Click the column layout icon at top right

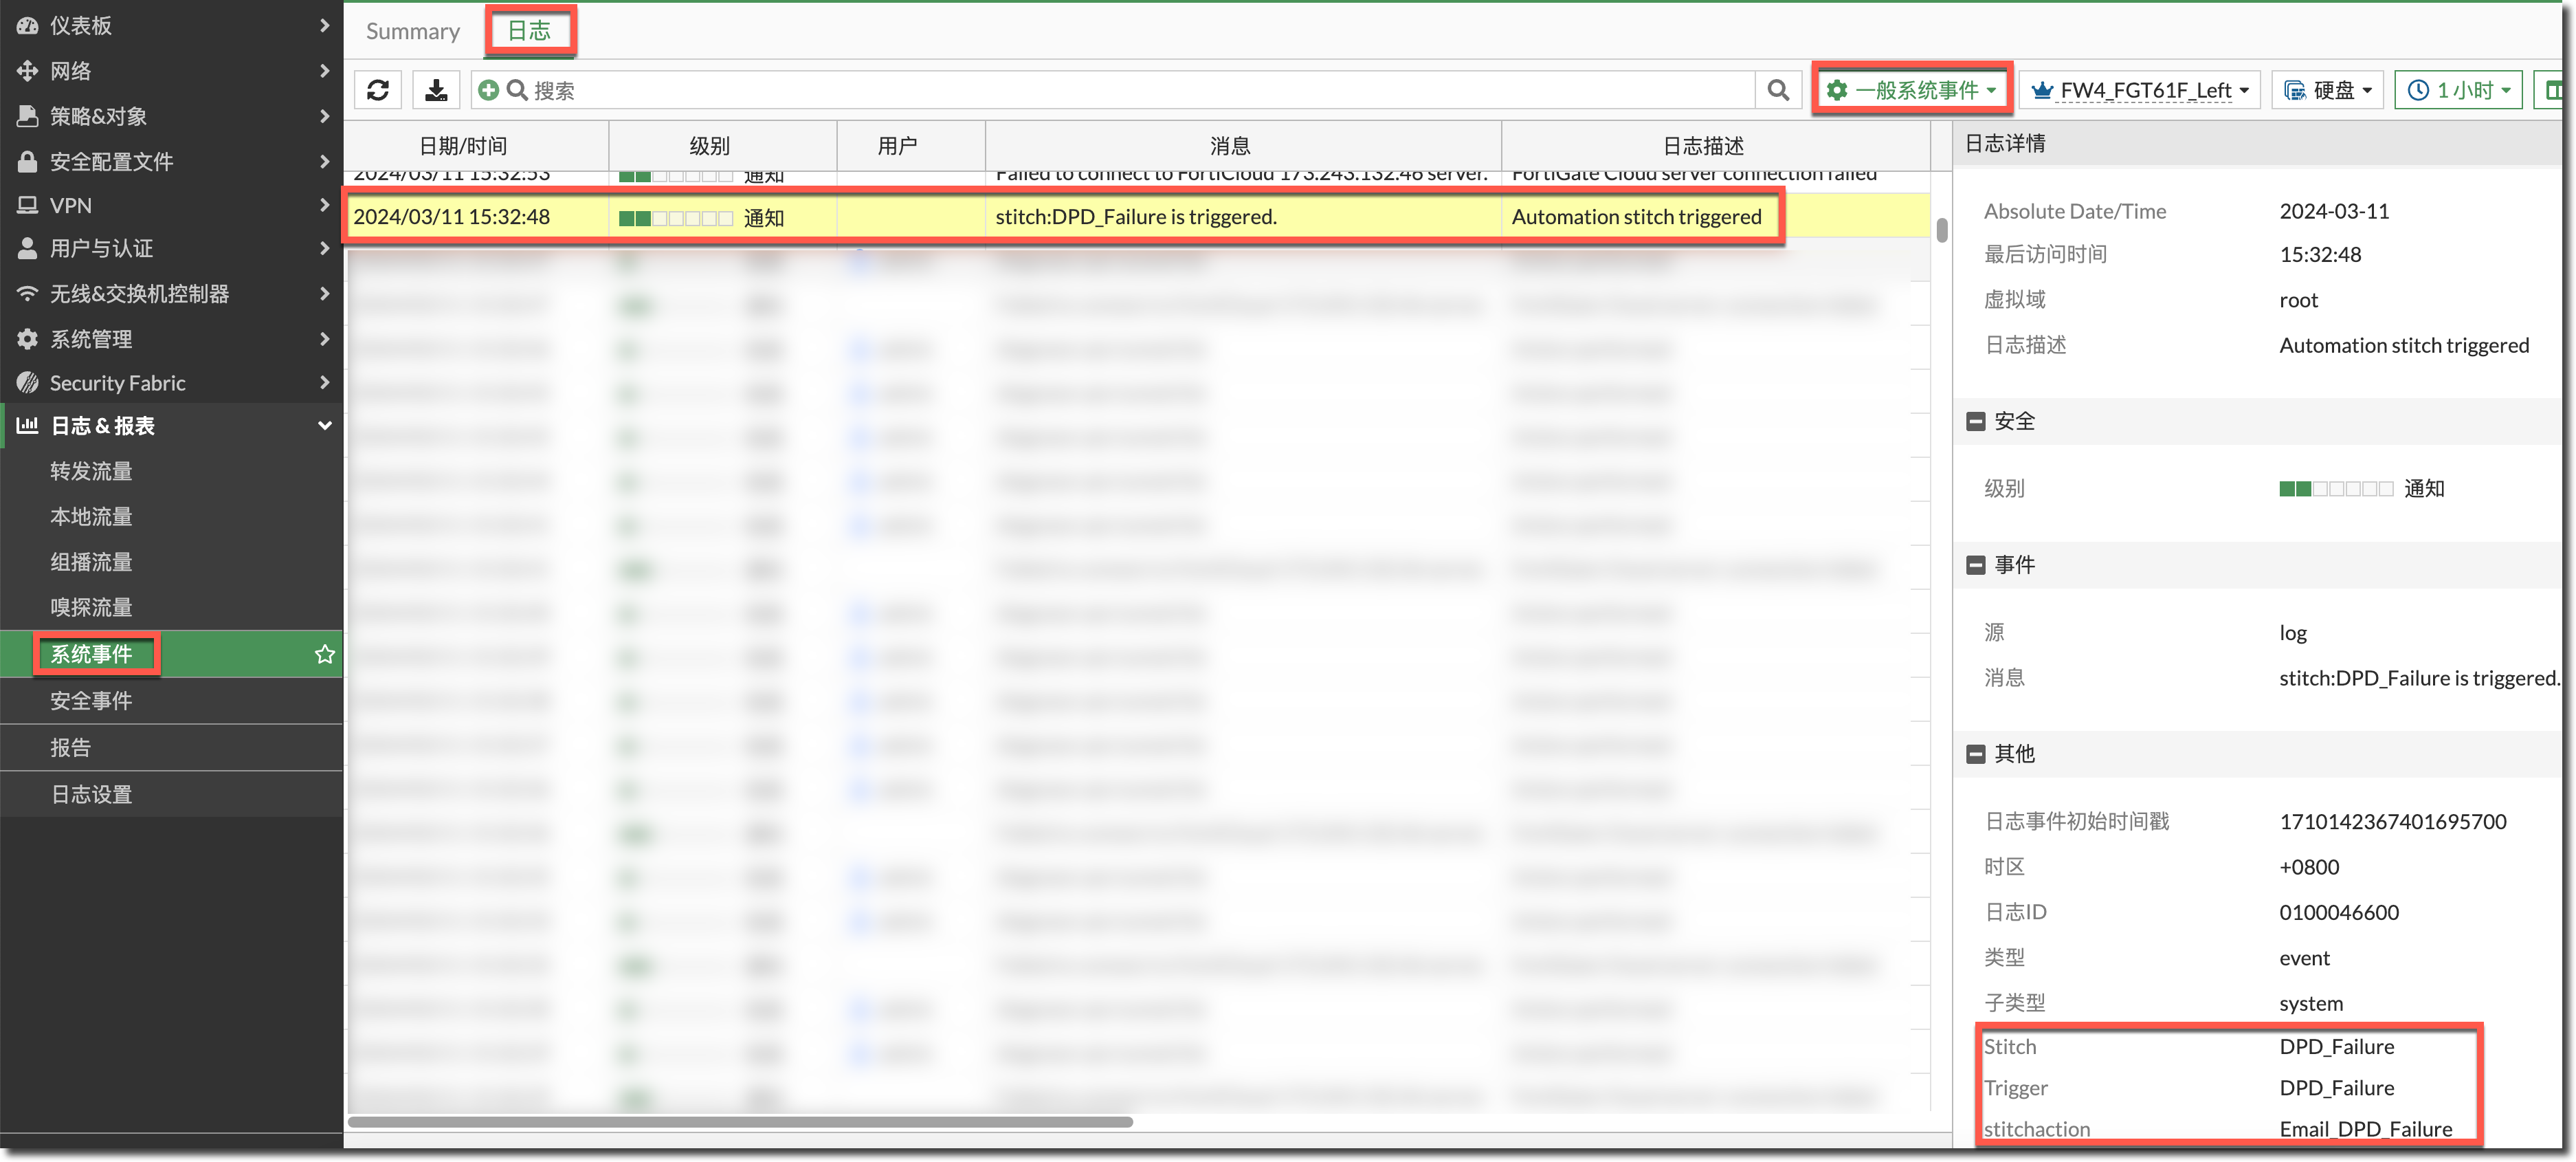2553,90
